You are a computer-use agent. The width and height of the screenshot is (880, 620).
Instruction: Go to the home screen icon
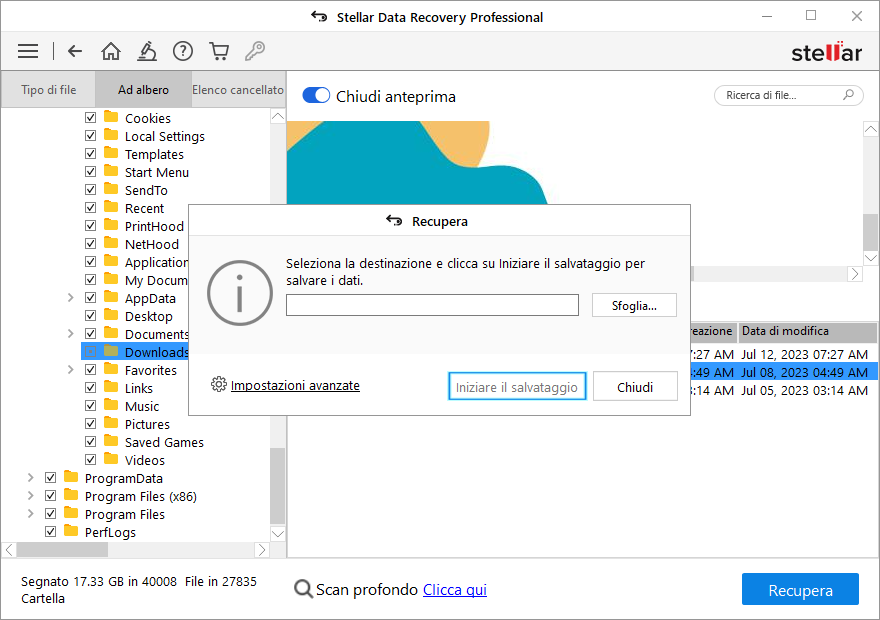111,51
